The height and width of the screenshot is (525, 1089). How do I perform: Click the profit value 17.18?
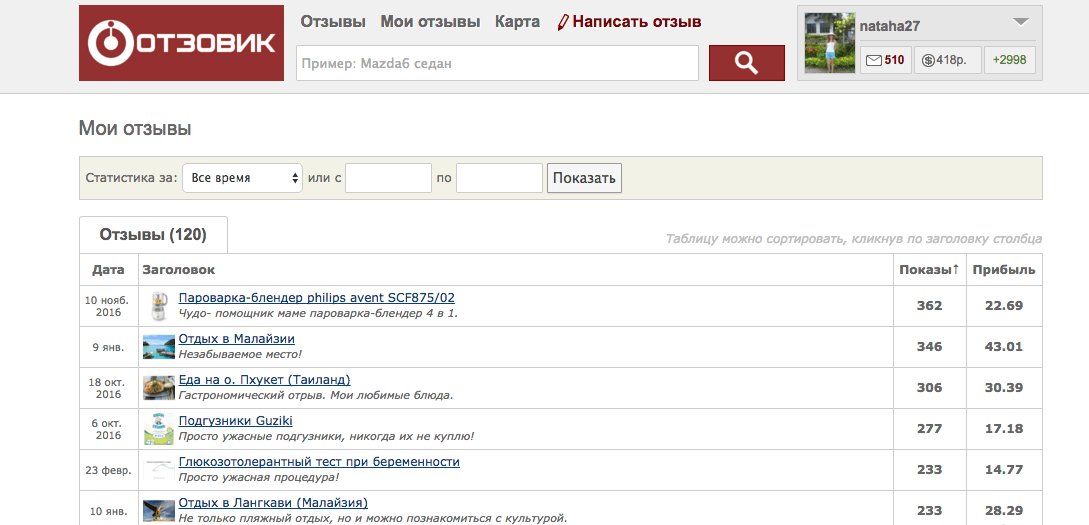pos(1004,428)
